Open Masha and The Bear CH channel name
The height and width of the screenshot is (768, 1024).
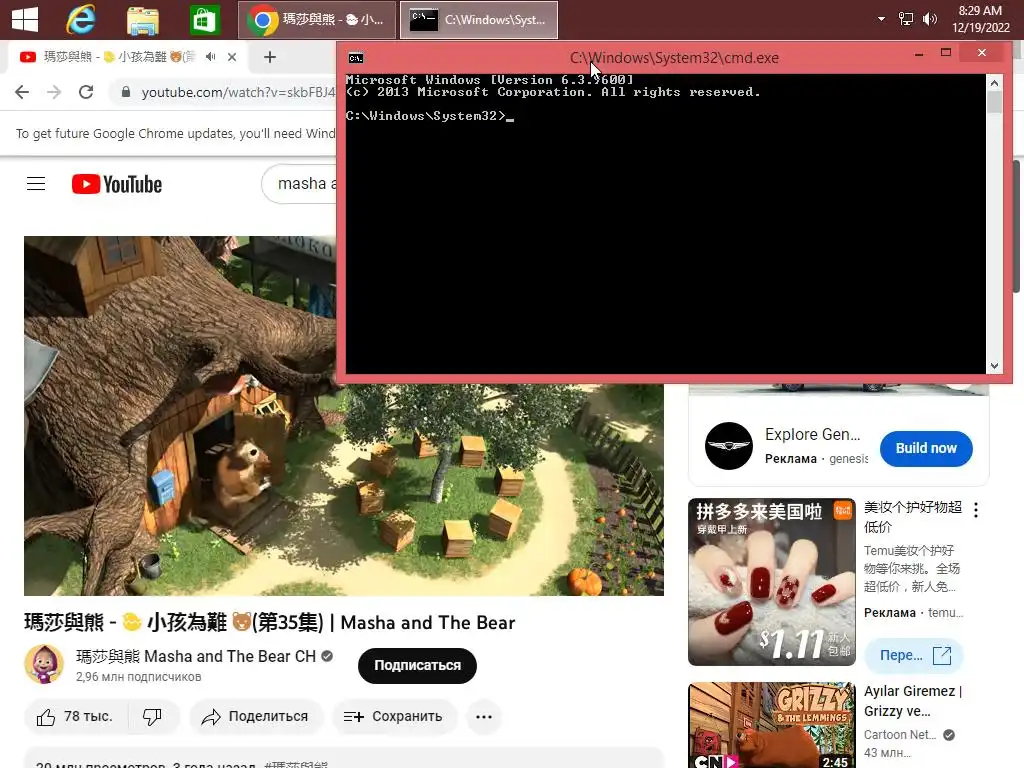(x=196, y=656)
